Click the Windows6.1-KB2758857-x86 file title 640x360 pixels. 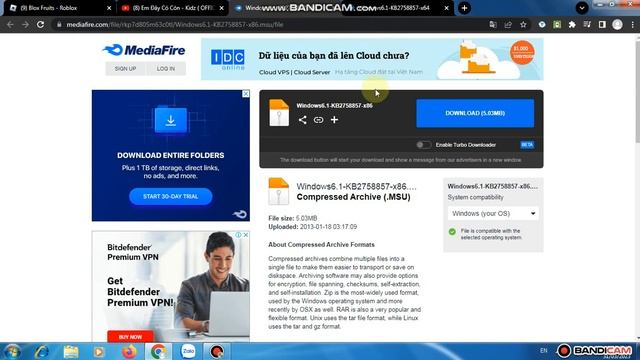coord(334,105)
